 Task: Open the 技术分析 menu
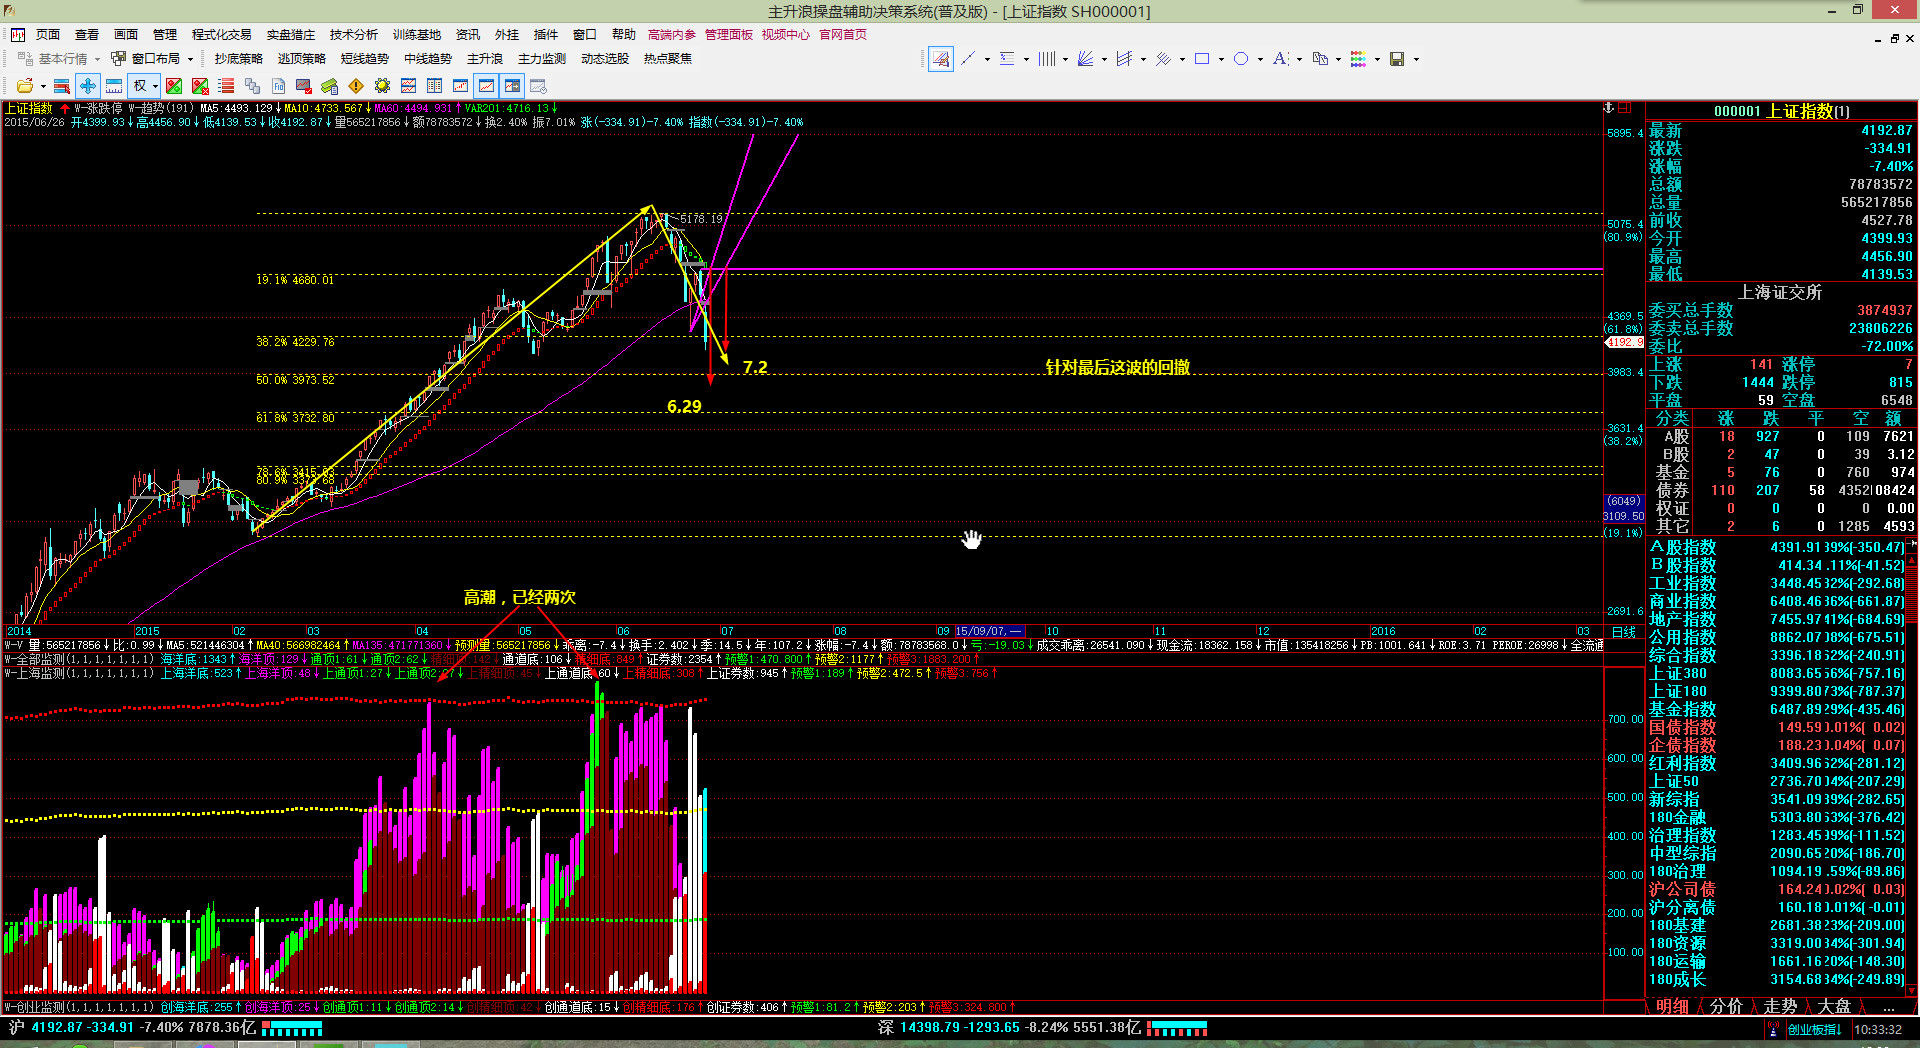[354, 35]
